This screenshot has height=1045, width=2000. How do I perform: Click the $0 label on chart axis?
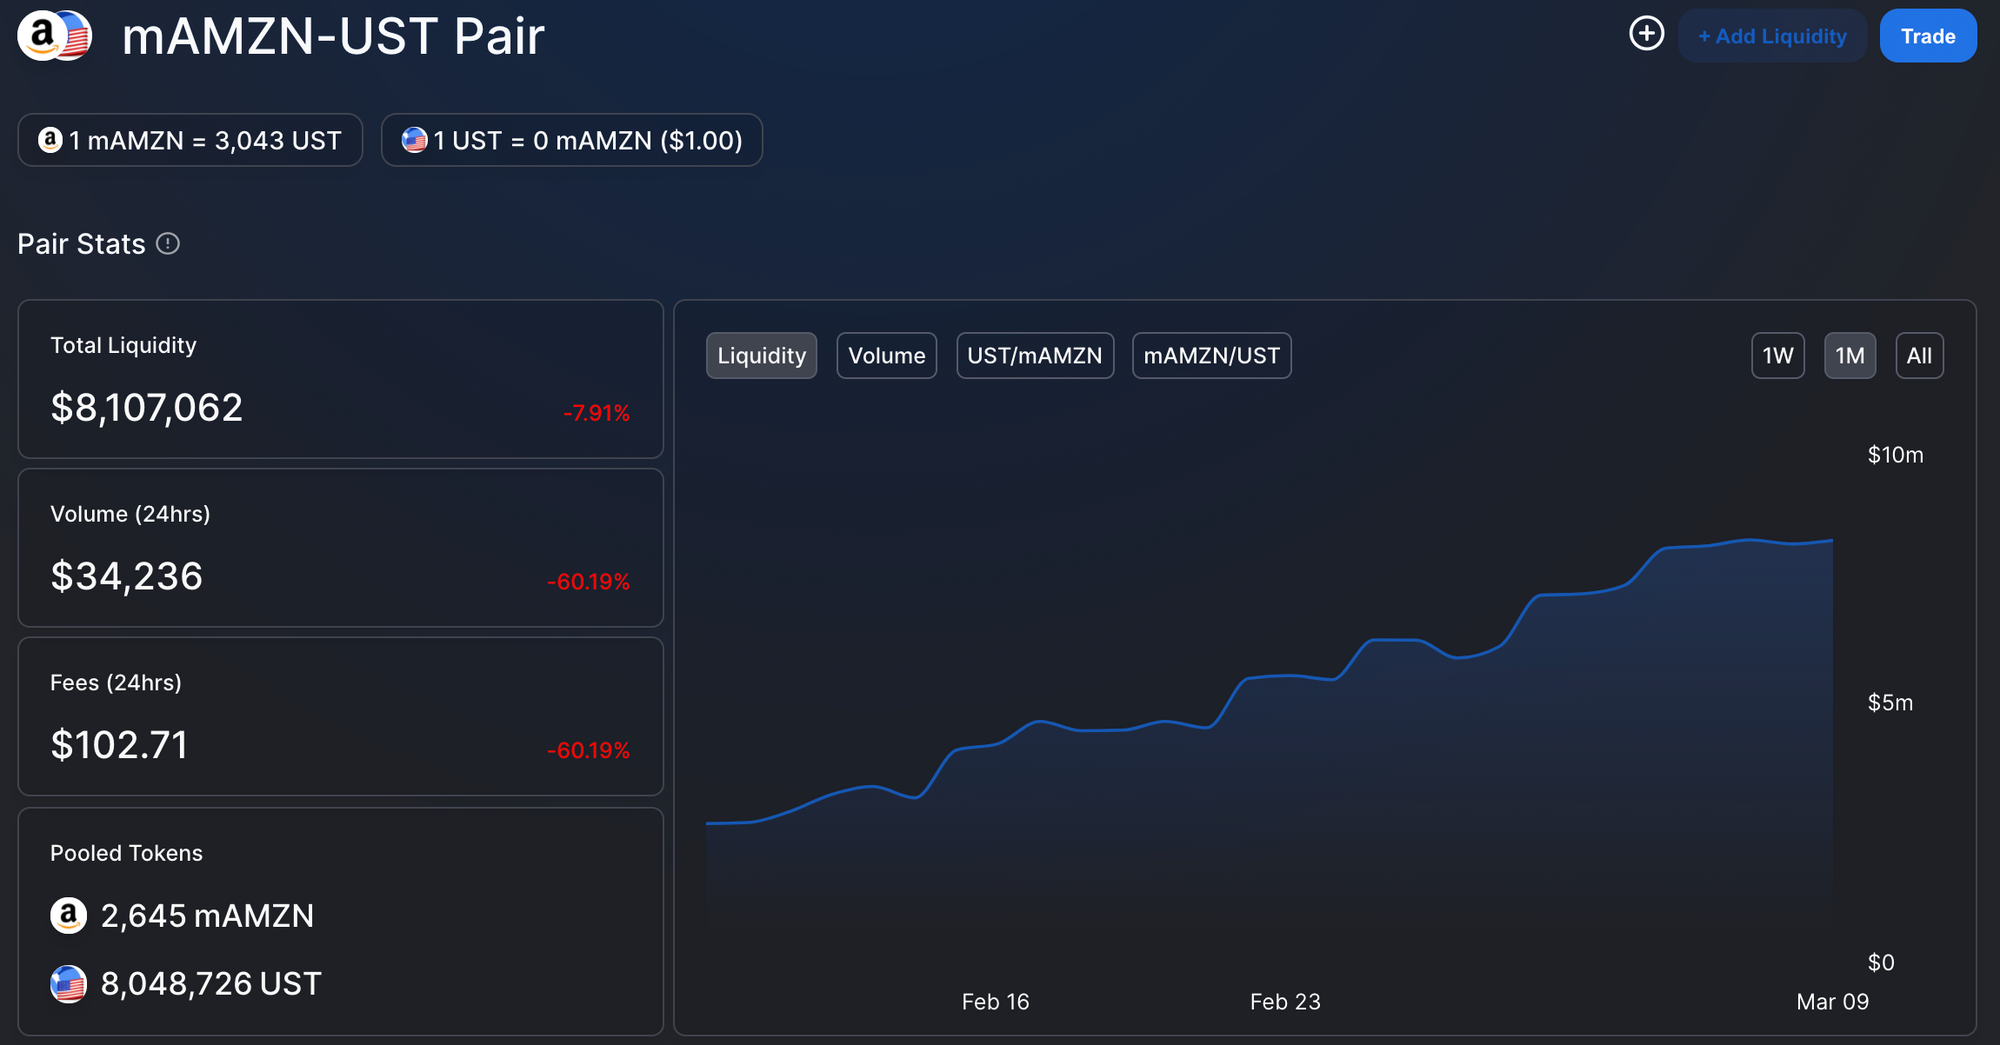(x=1881, y=963)
